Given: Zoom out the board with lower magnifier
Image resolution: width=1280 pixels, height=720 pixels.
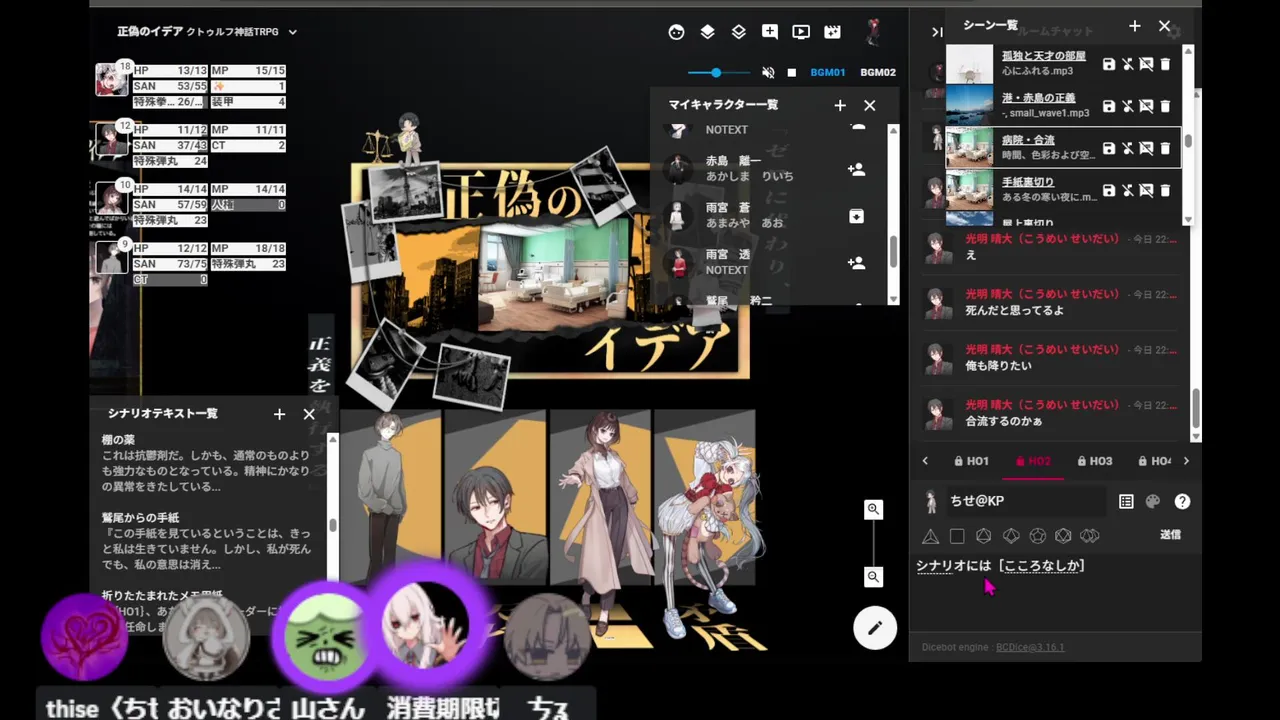Looking at the screenshot, I should [873, 577].
